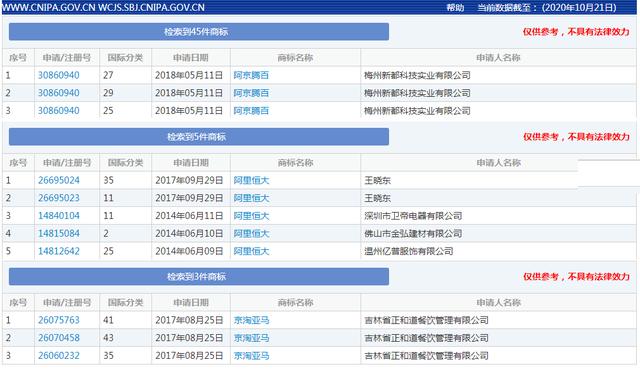
Task: Click the 检索到45件商标 result banner
Action: (x=199, y=32)
